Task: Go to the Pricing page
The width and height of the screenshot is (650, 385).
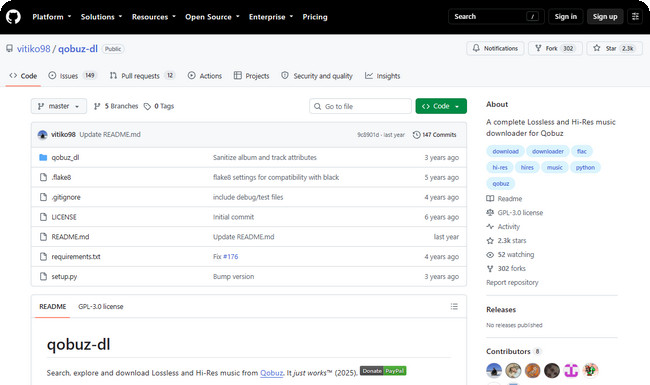Action: click(315, 17)
